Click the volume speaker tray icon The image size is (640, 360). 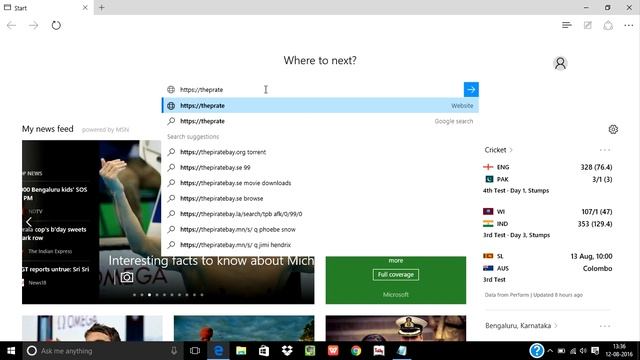tap(583, 351)
